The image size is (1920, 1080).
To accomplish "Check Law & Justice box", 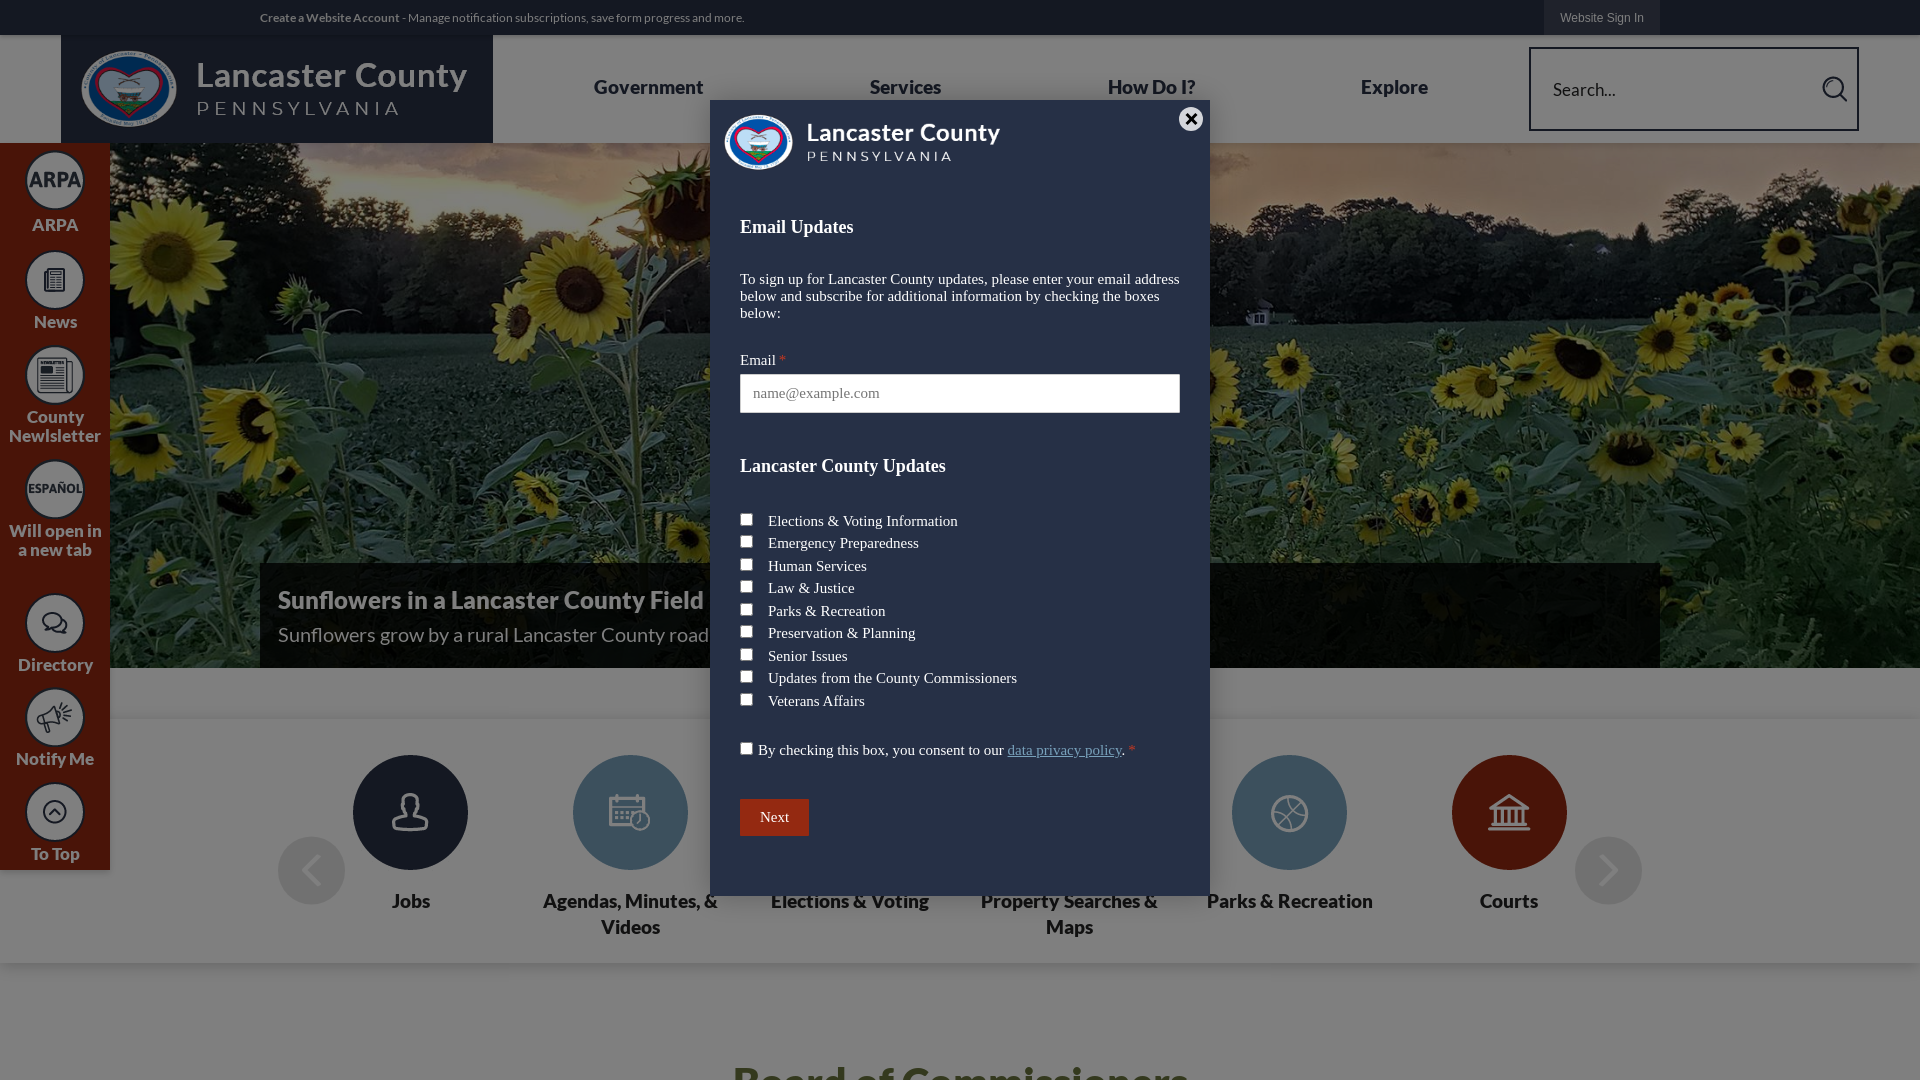I will click(x=746, y=587).
